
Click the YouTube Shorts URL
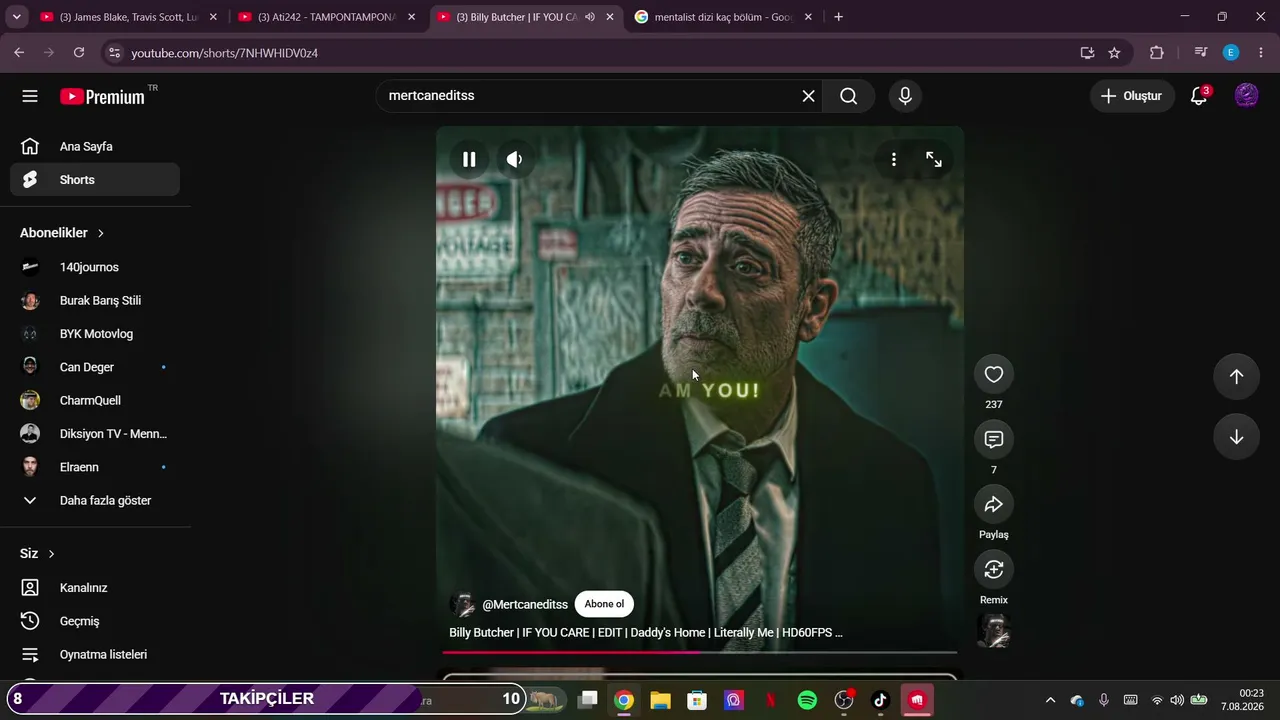click(x=225, y=53)
